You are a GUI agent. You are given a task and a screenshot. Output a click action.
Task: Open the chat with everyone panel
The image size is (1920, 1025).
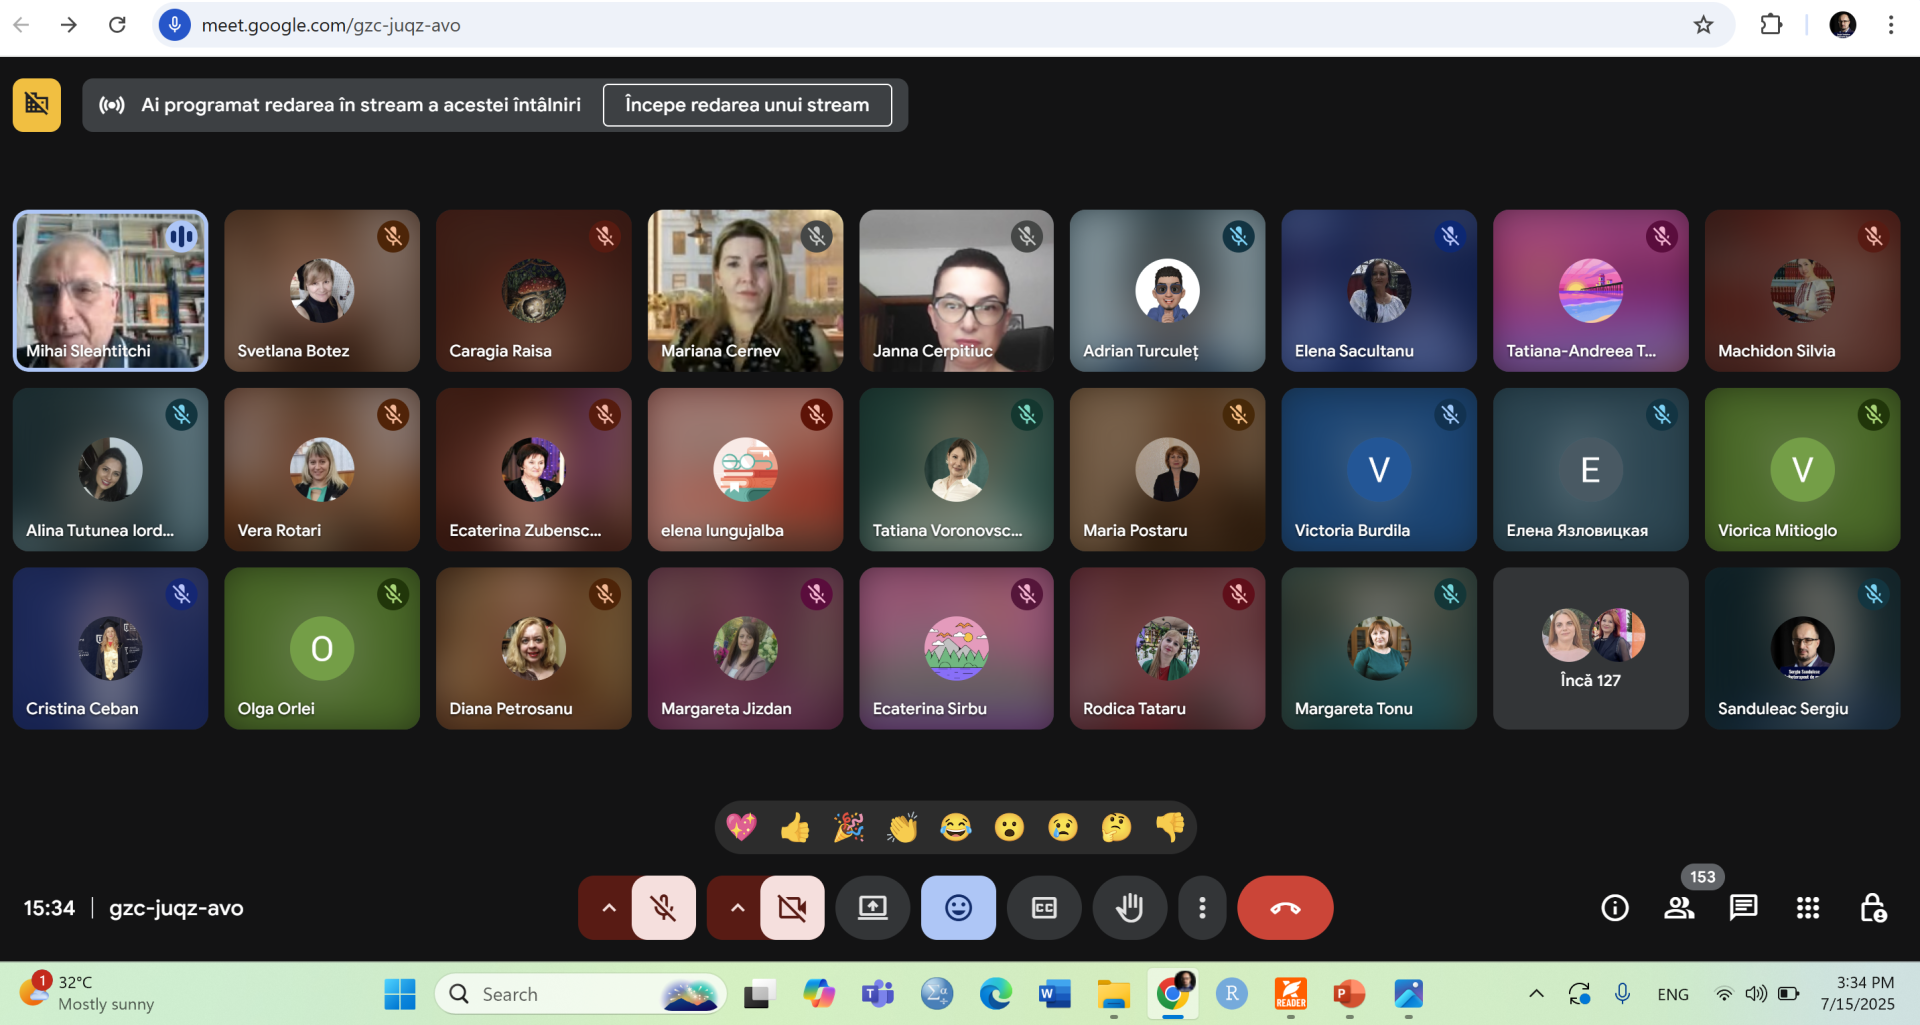coord(1743,908)
